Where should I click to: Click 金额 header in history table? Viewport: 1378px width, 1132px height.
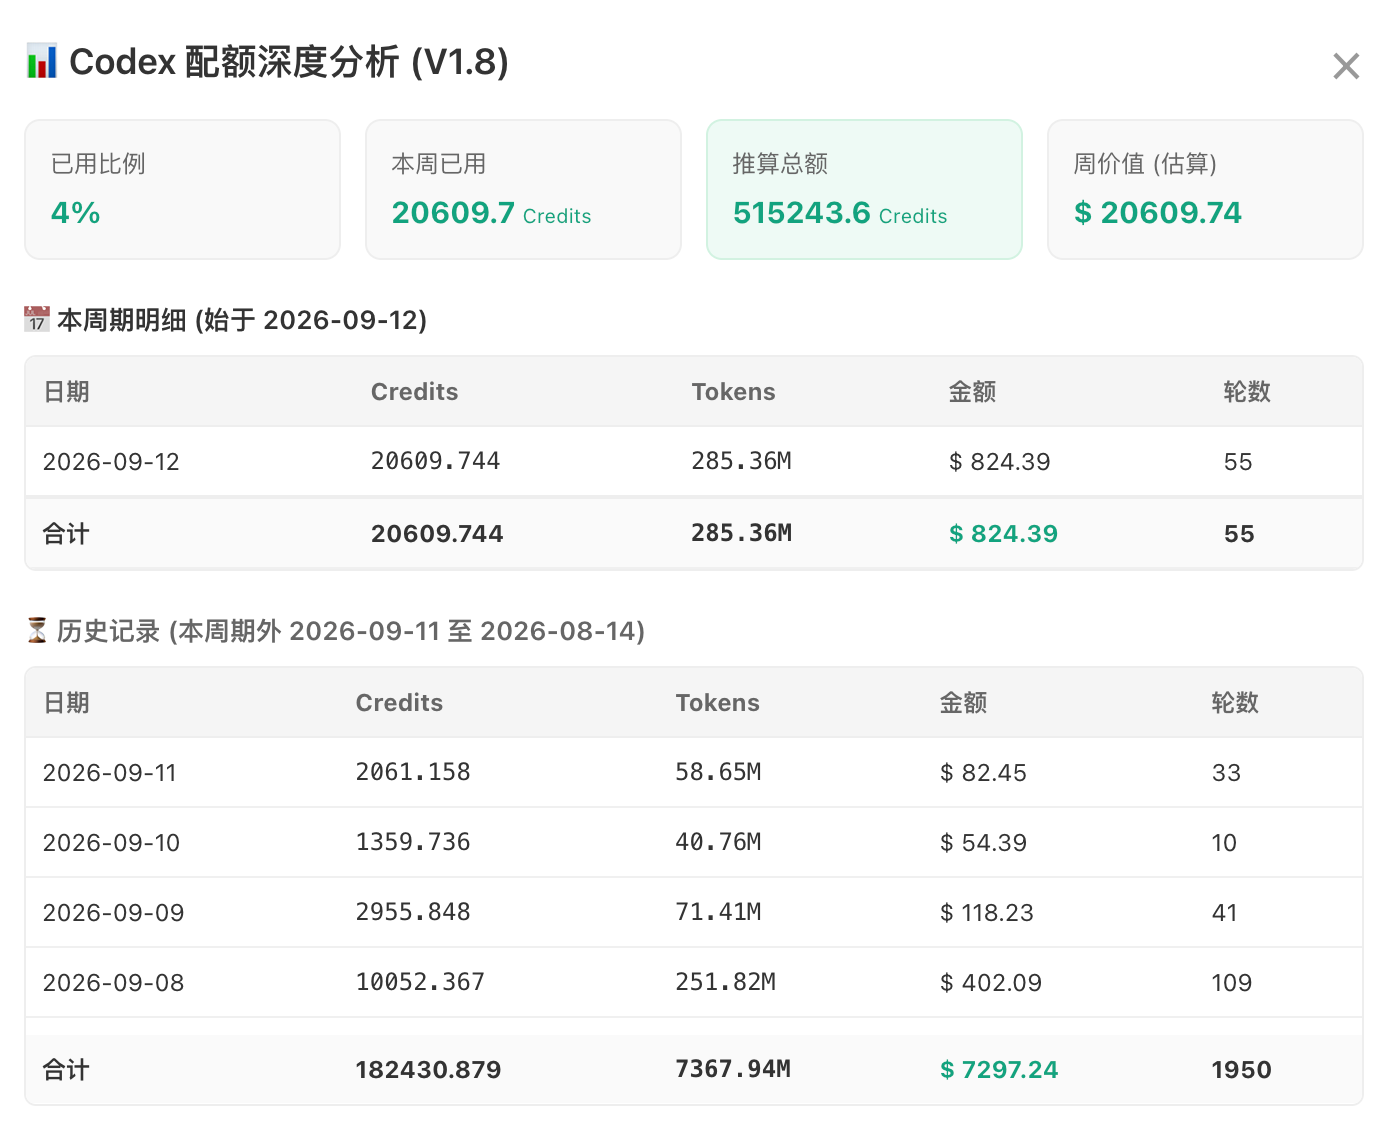pos(963,703)
